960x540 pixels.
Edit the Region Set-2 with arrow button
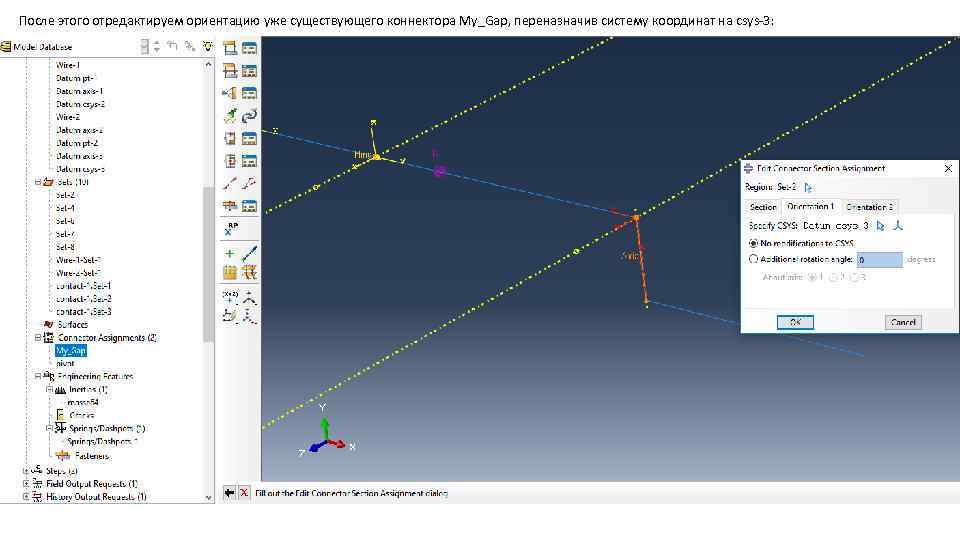click(808, 187)
